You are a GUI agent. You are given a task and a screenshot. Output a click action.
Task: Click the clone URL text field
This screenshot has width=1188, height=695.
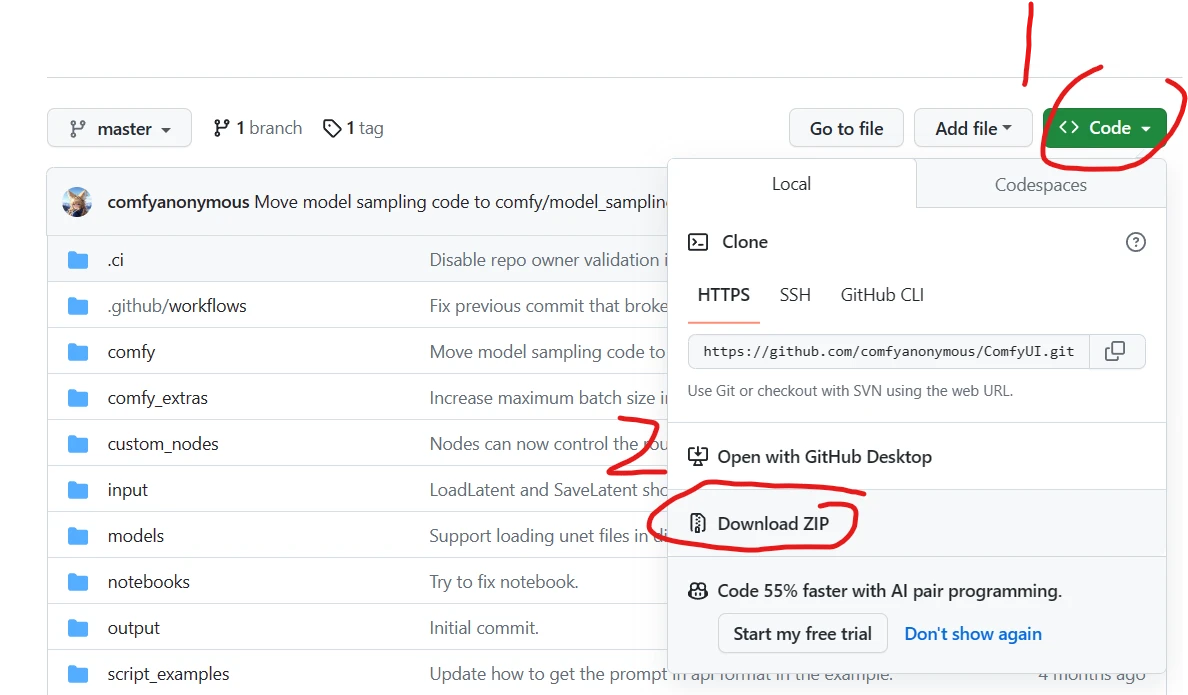tap(888, 352)
